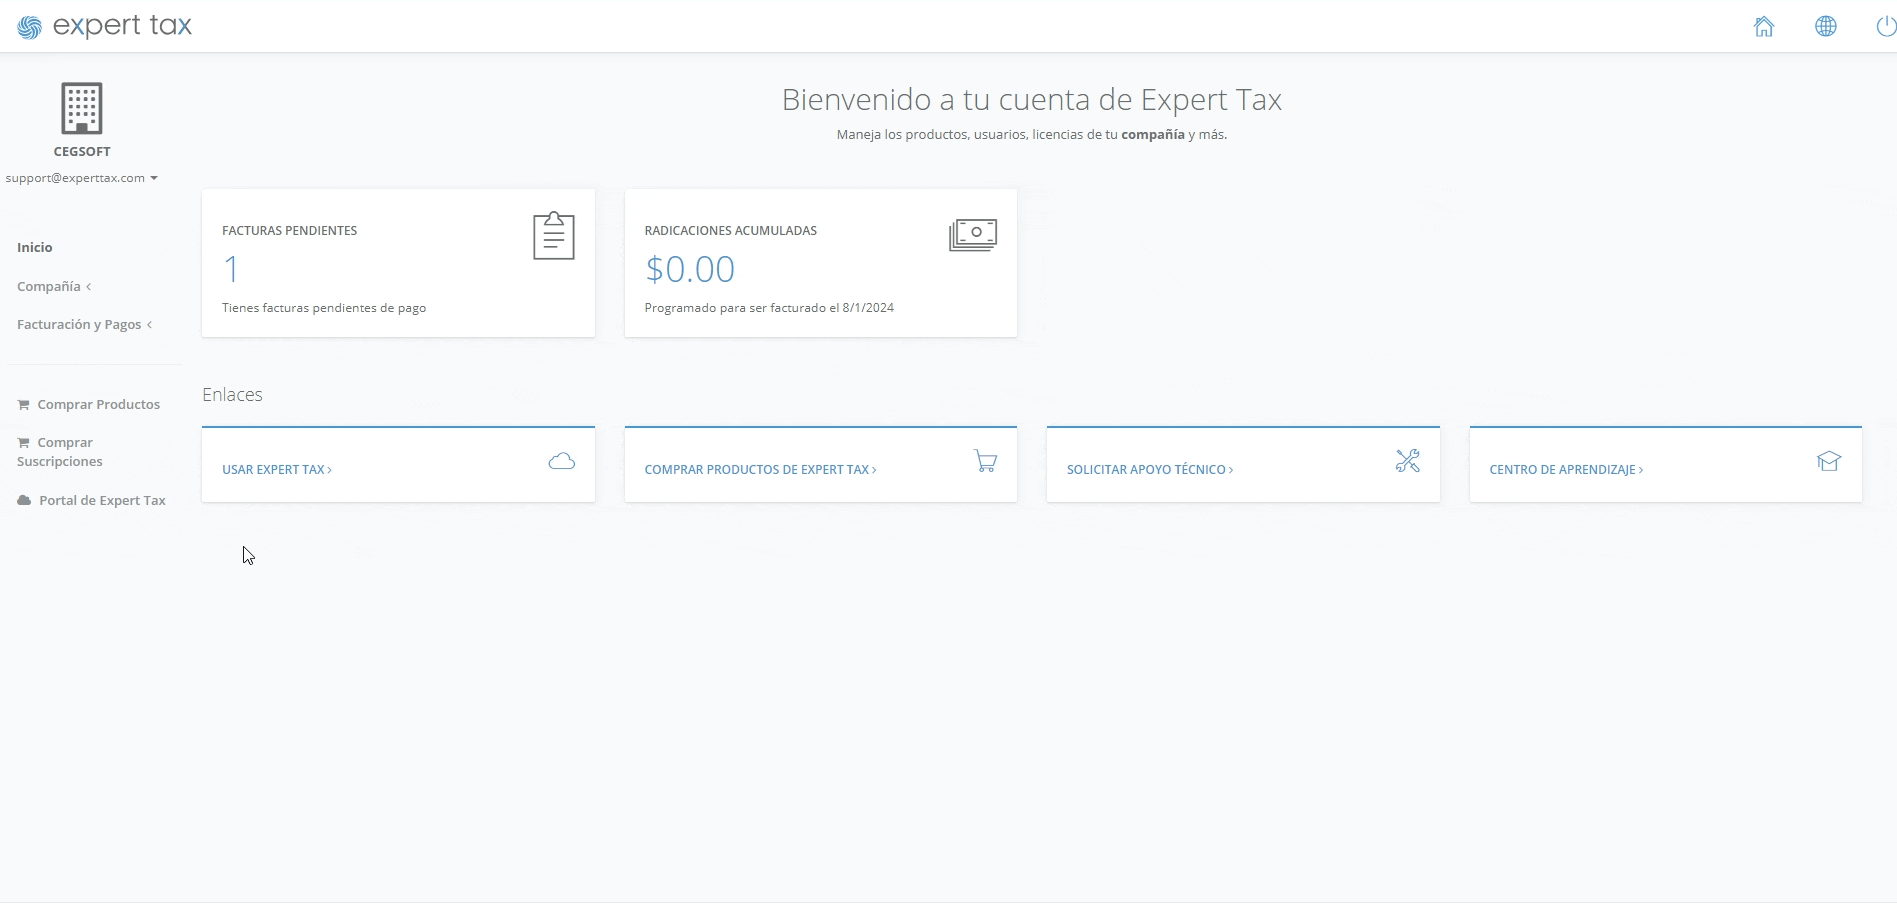Viewport: 1897px width, 916px height.
Task: Select Inicio in the sidebar
Action: 35,248
